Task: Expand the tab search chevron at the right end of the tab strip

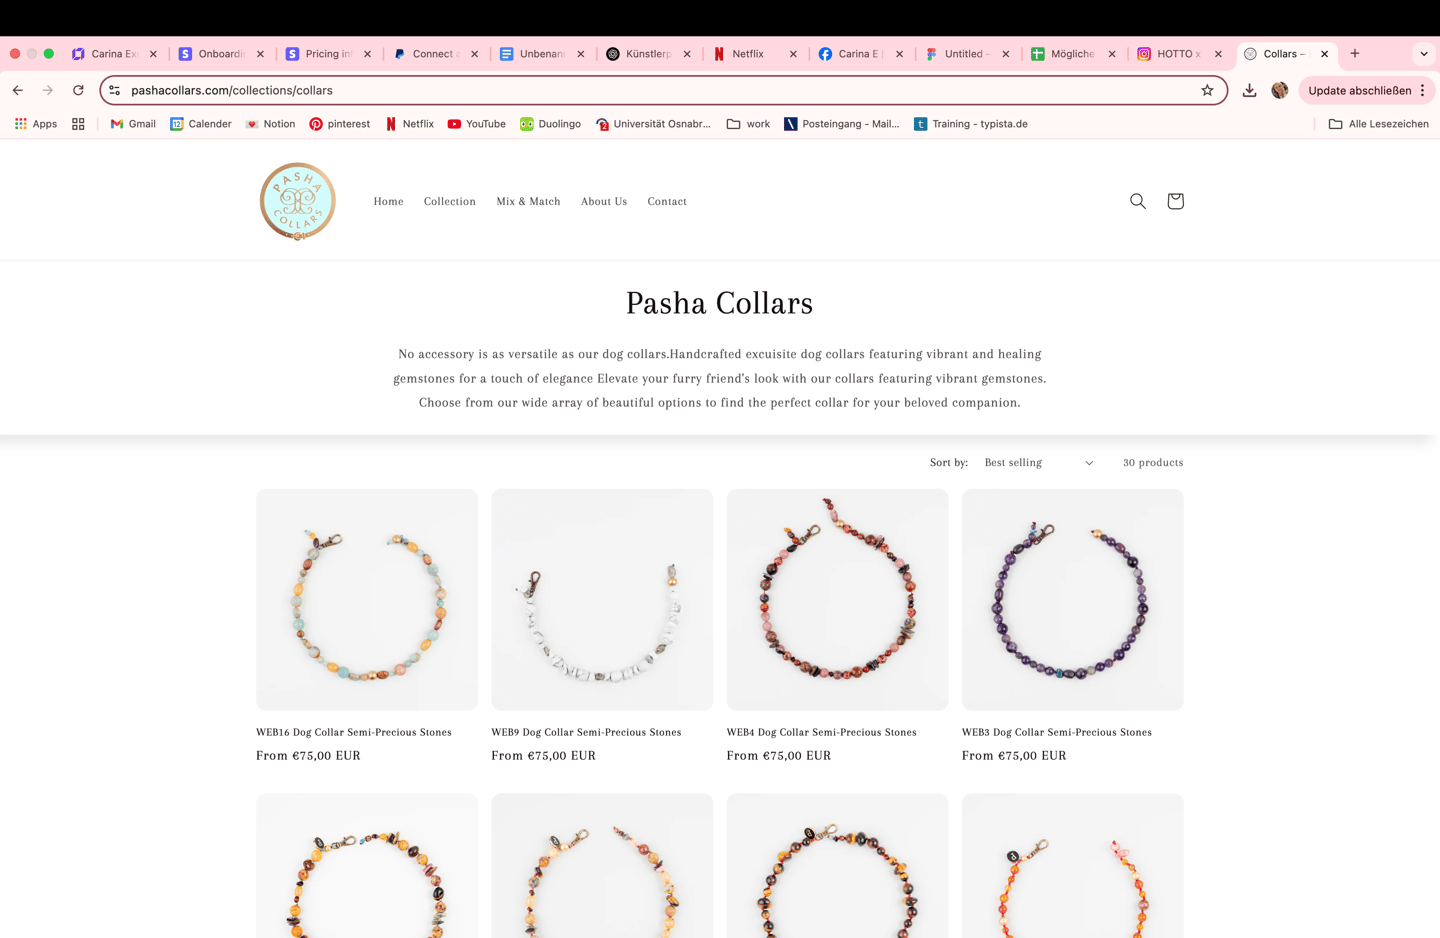Action: point(1424,54)
